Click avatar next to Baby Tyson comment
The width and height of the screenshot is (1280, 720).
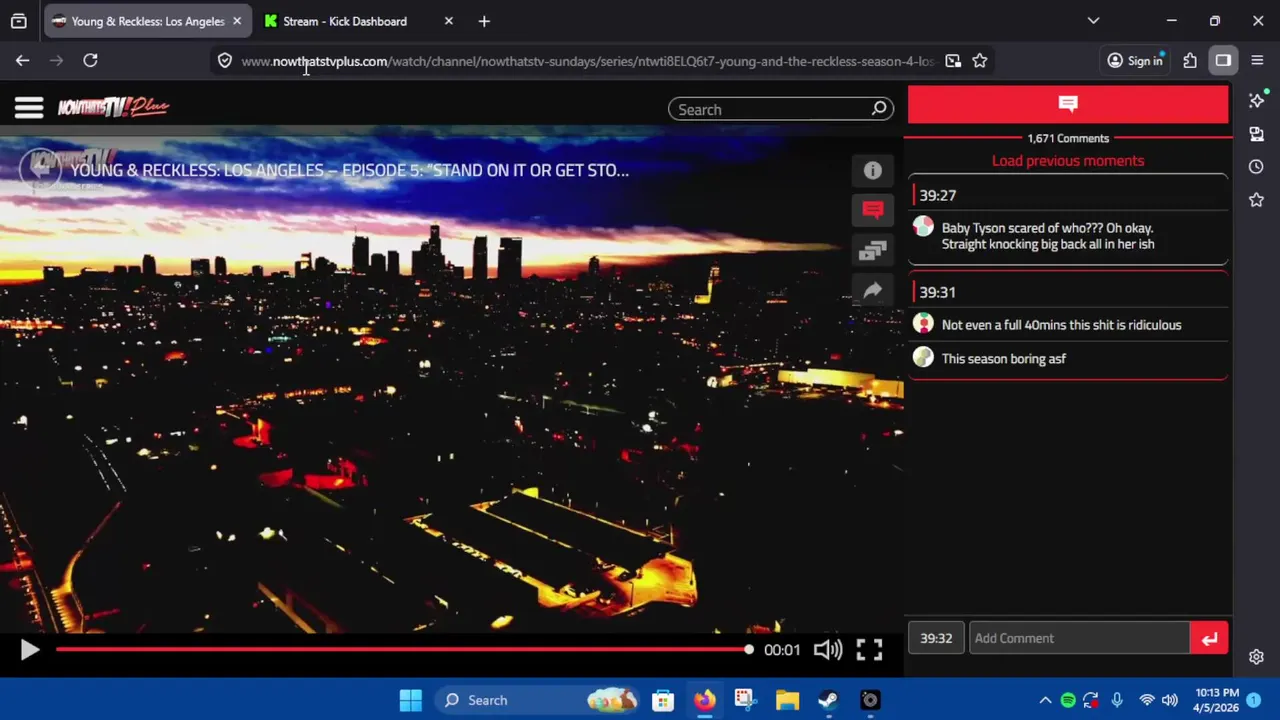[923, 227]
